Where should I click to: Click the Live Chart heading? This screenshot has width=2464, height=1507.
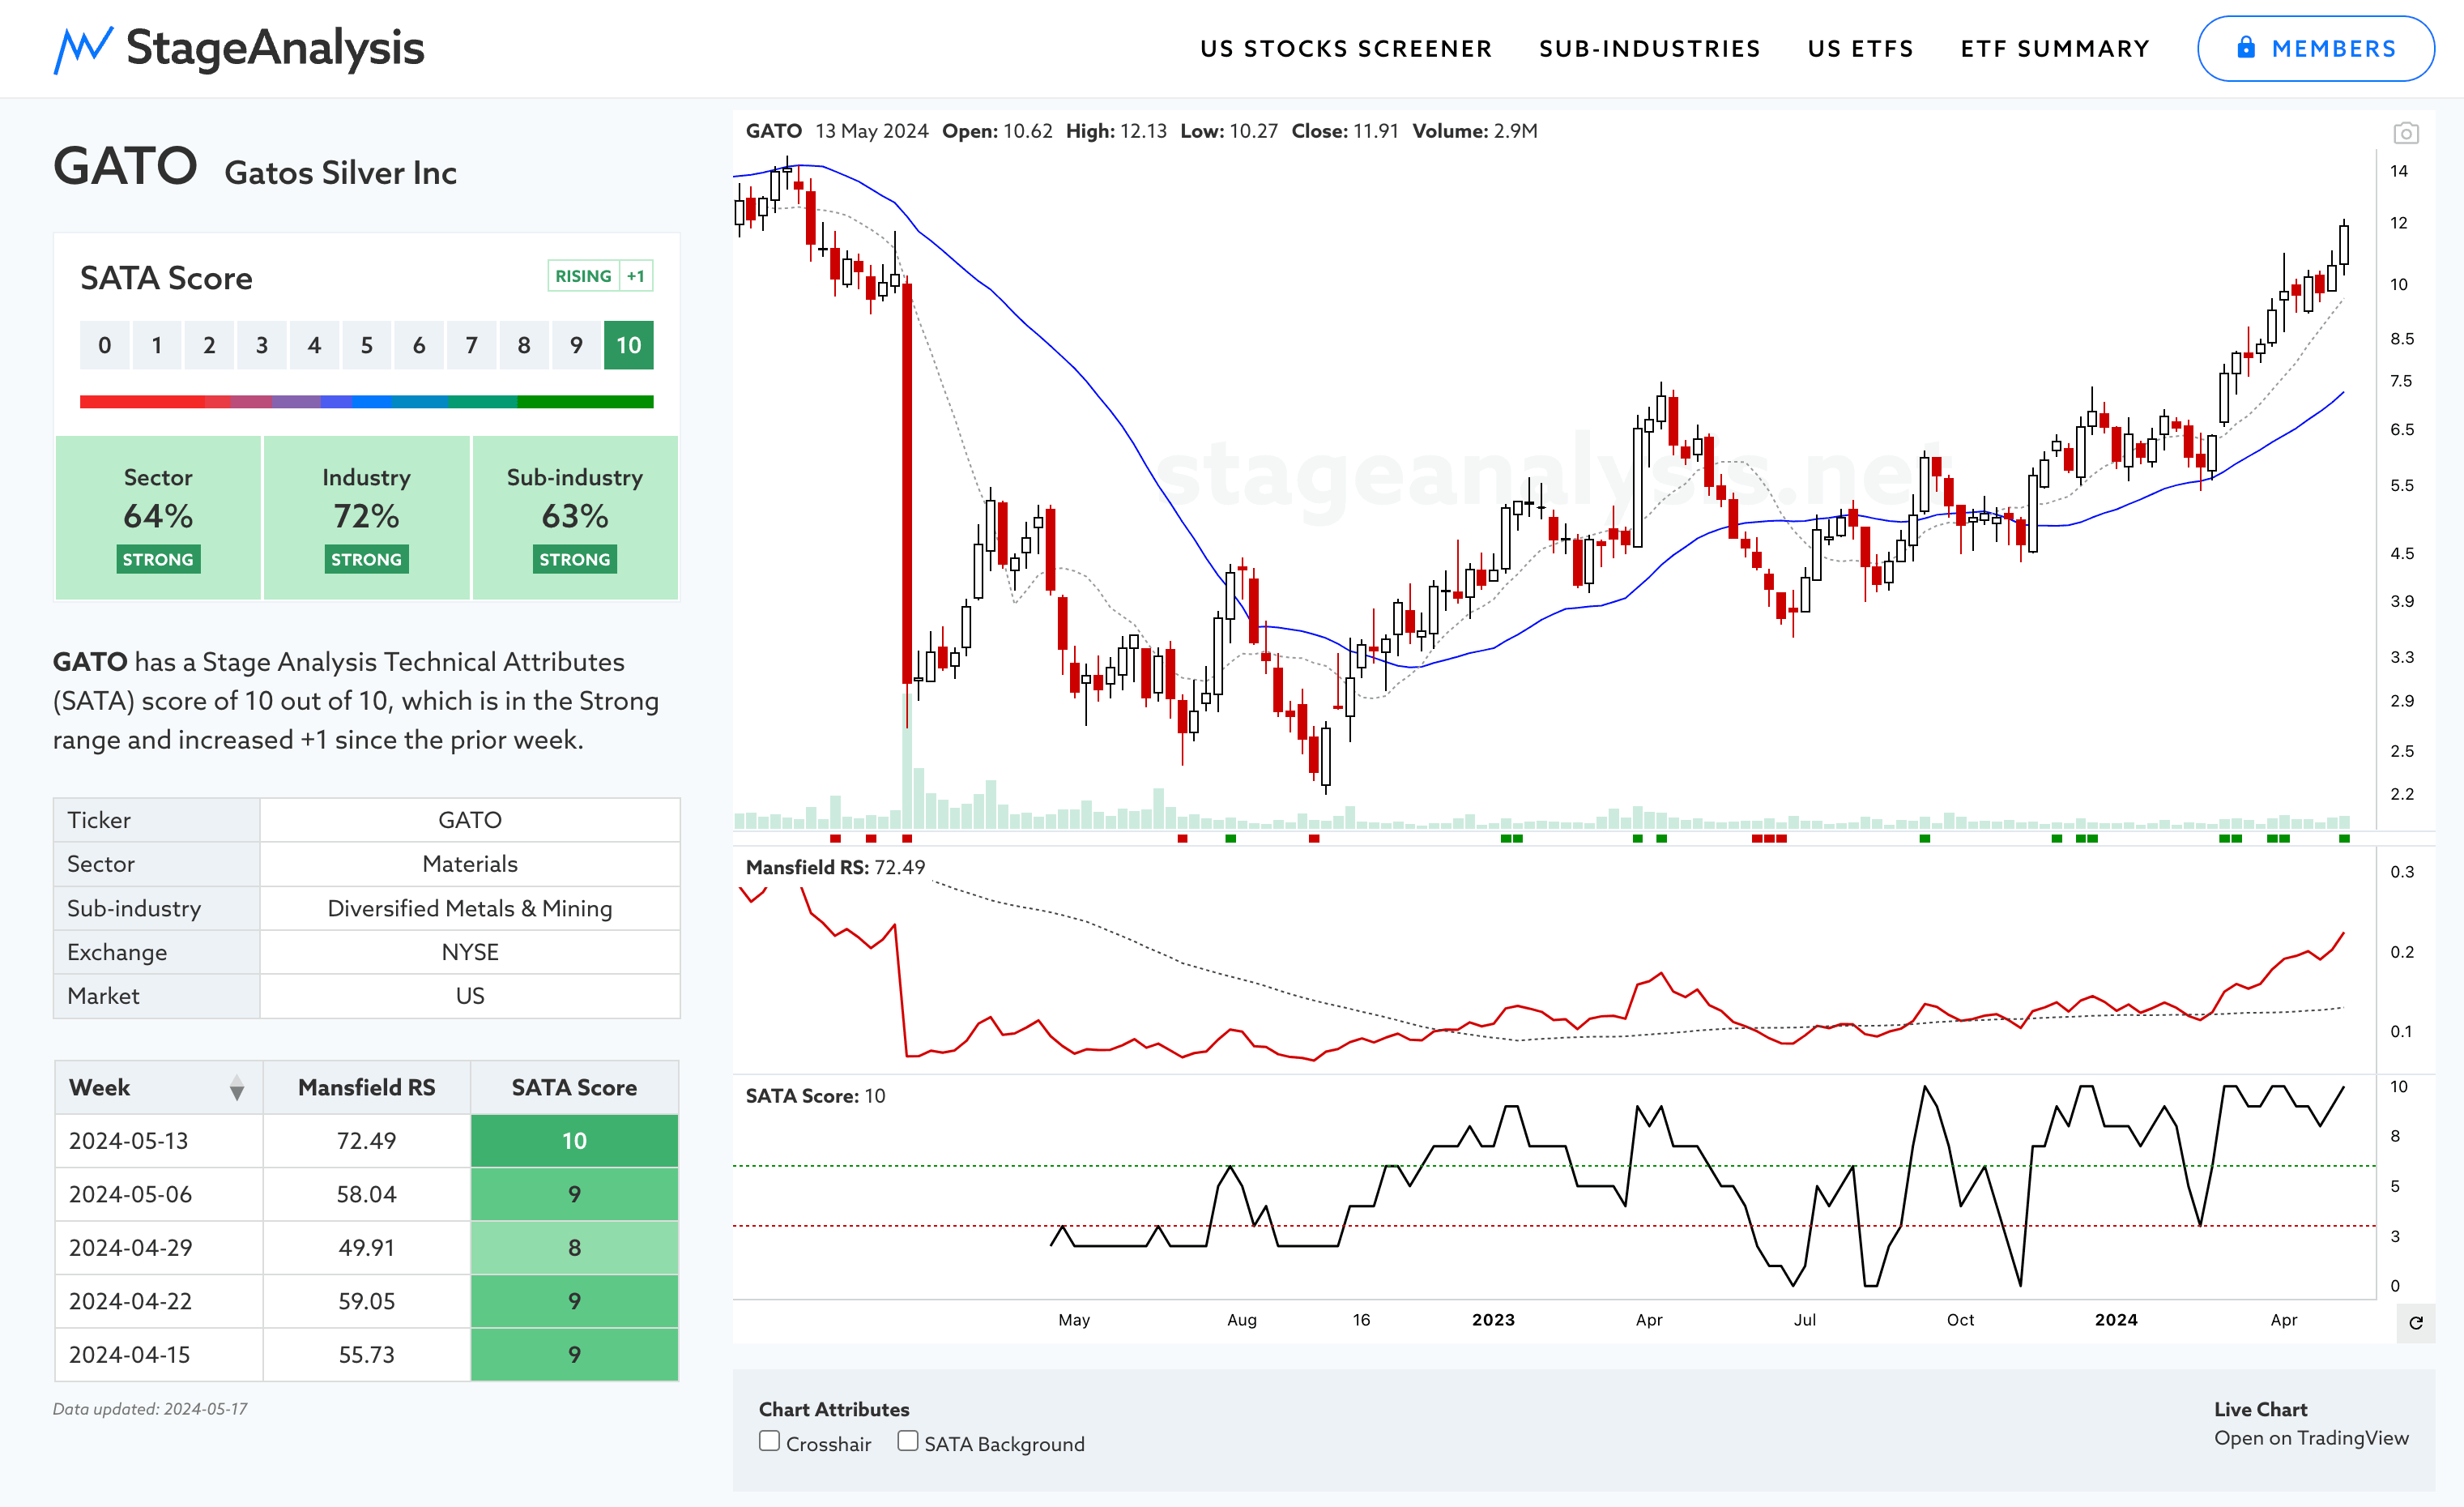[x=2260, y=1409]
